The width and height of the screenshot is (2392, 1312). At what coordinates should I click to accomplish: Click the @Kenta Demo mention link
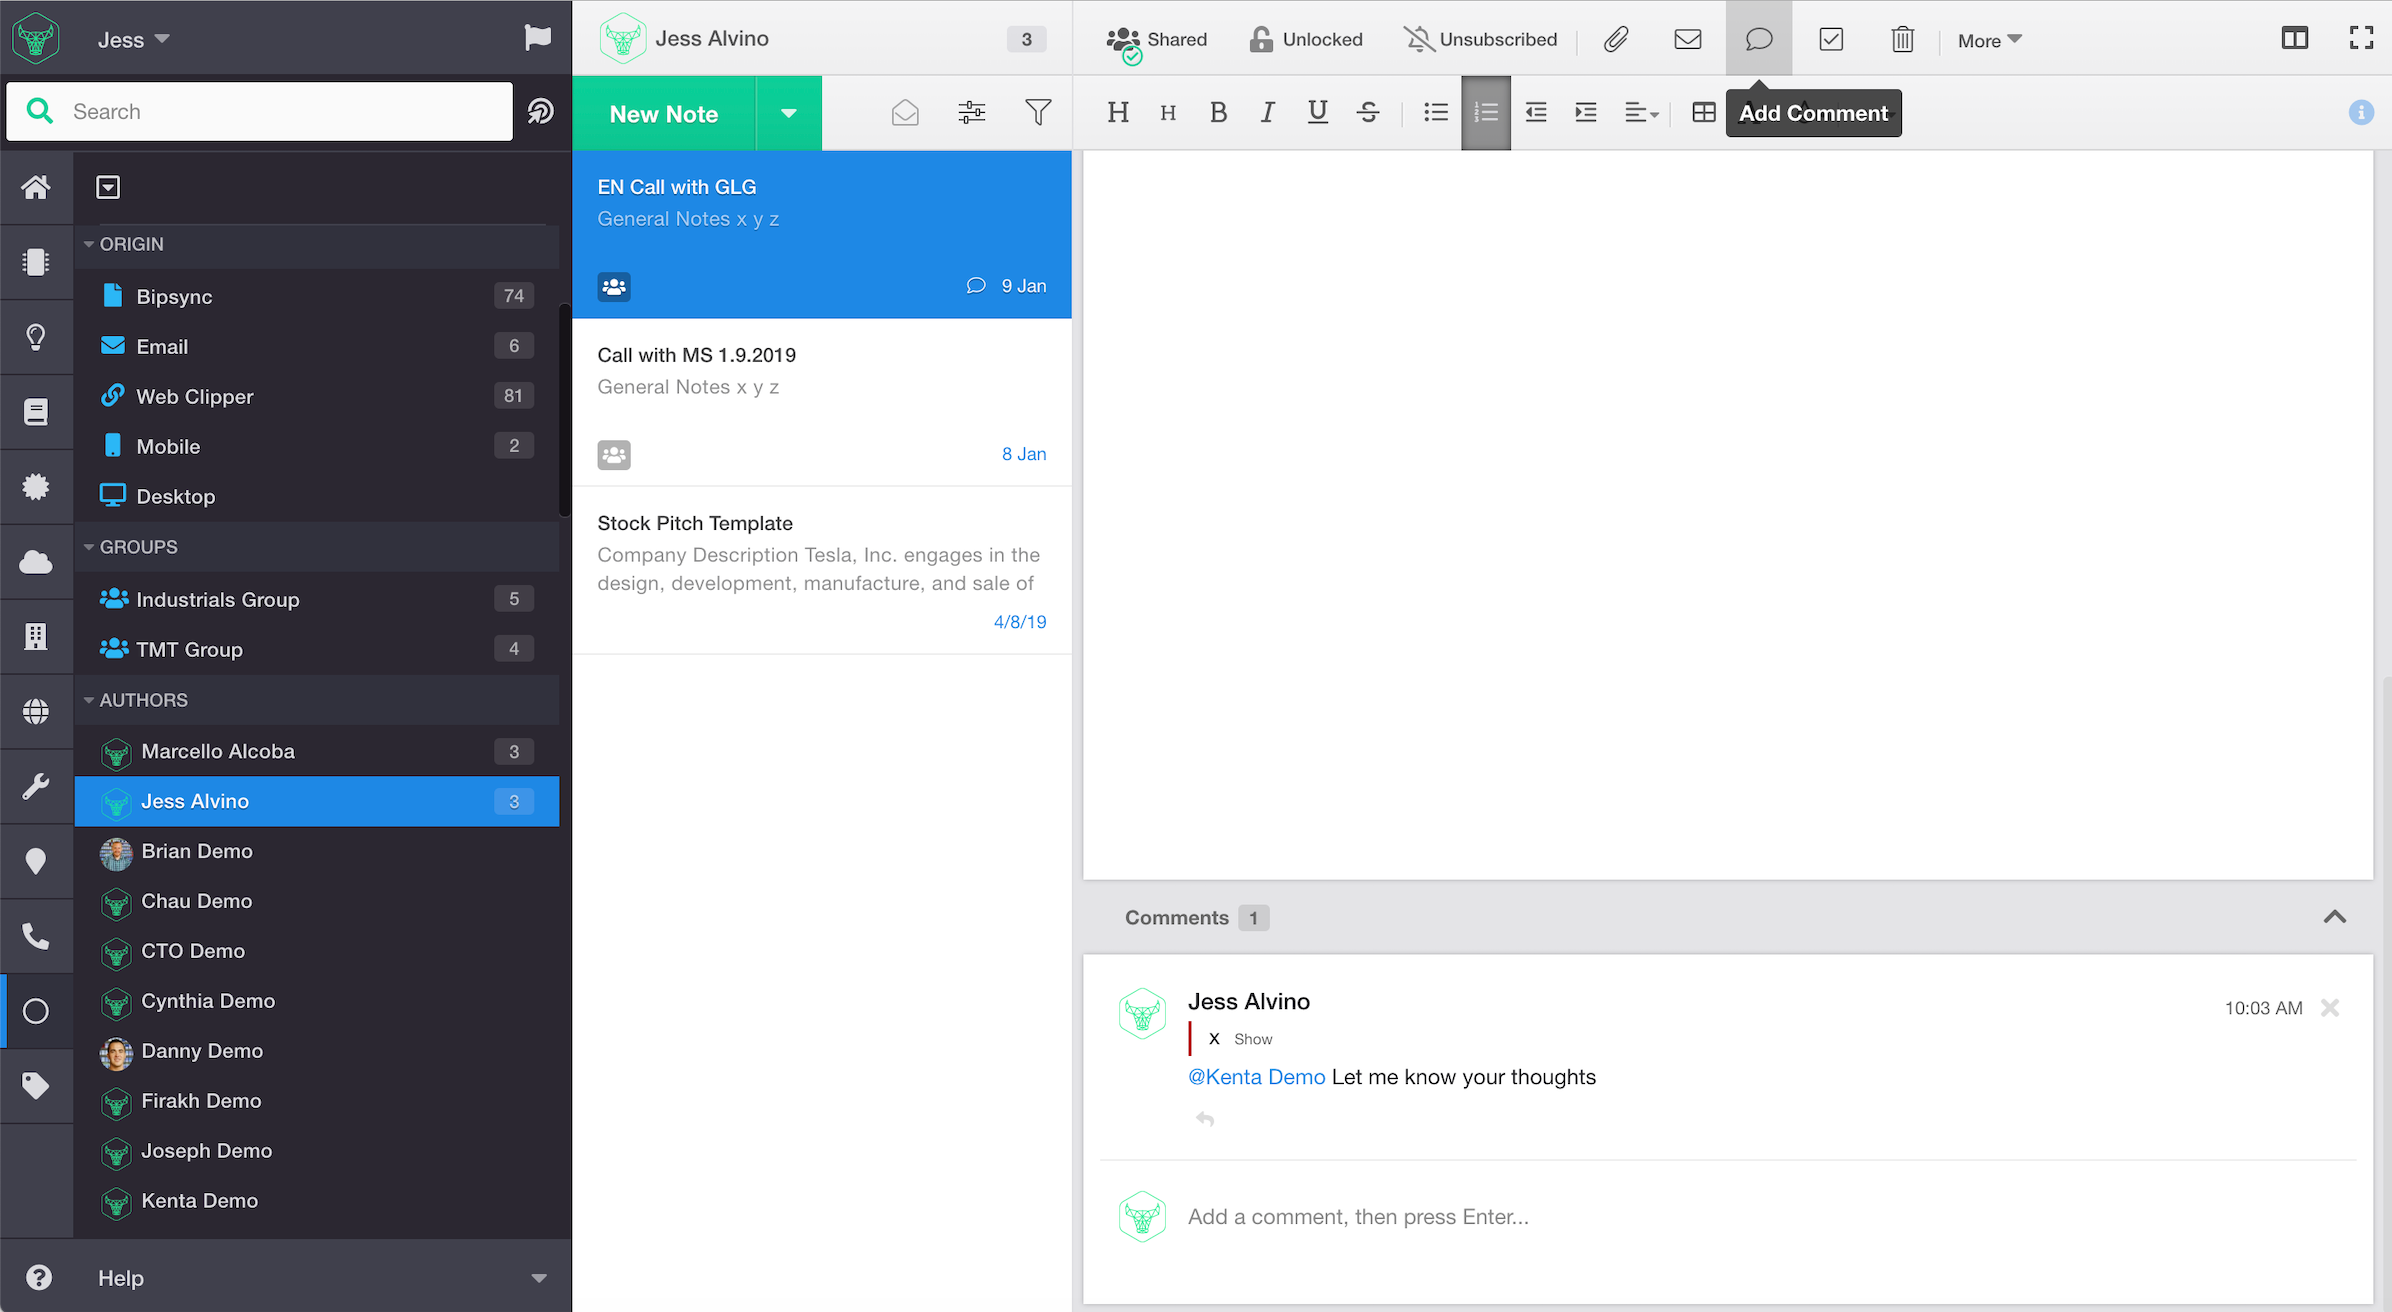pos(1256,1077)
